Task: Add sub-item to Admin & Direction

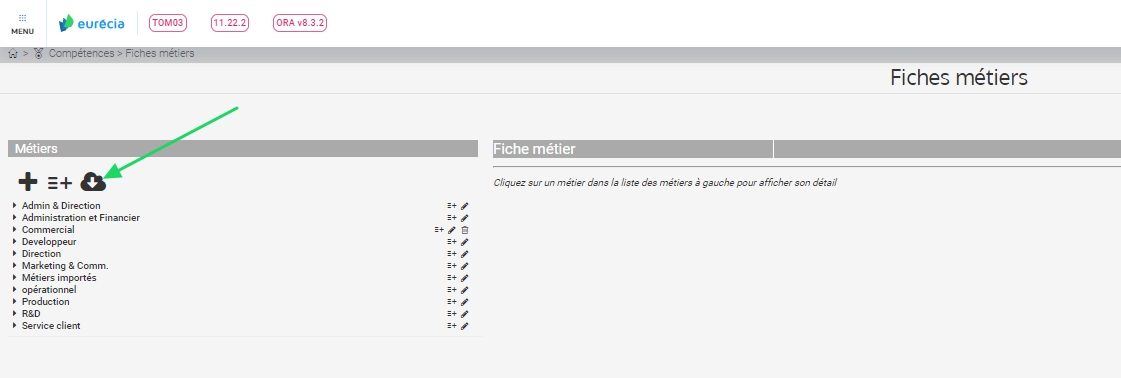Action: [x=452, y=206]
